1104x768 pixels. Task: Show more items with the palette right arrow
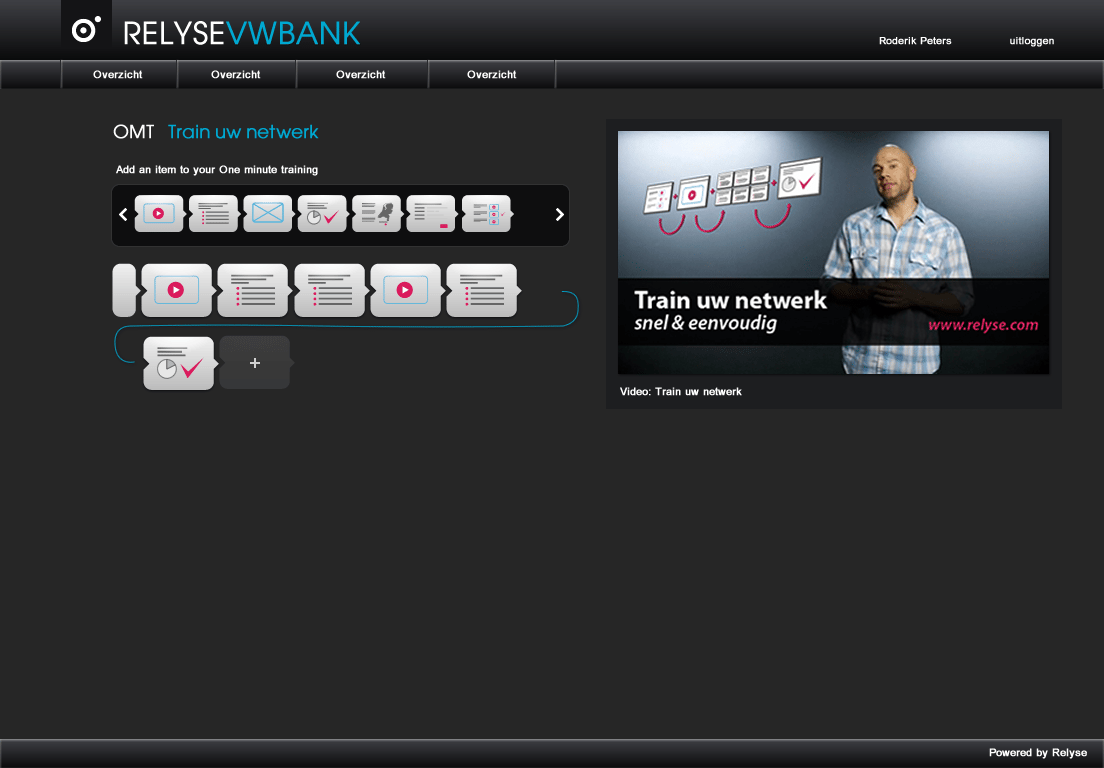tap(560, 214)
